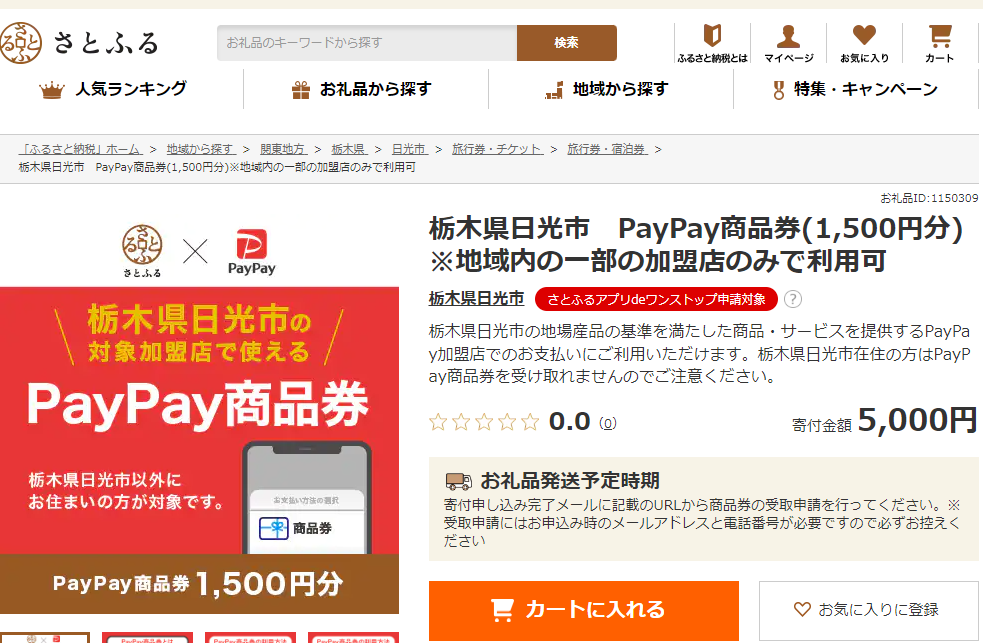Click 地域から探す breadcrumb link
The width and height of the screenshot is (983, 643).
(201, 149)
